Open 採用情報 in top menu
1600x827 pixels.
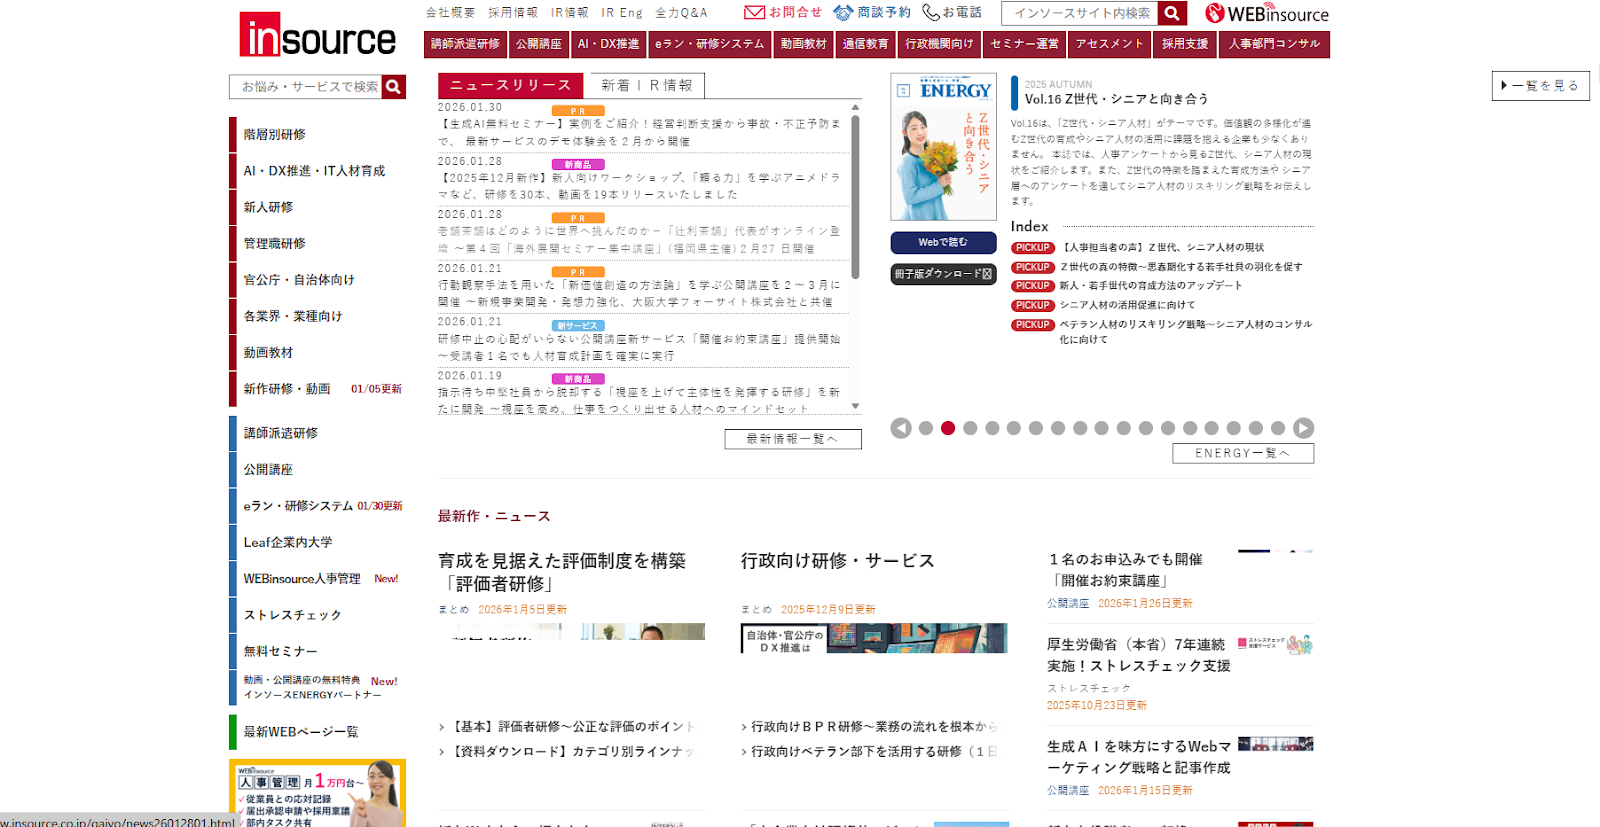[513, 13]
